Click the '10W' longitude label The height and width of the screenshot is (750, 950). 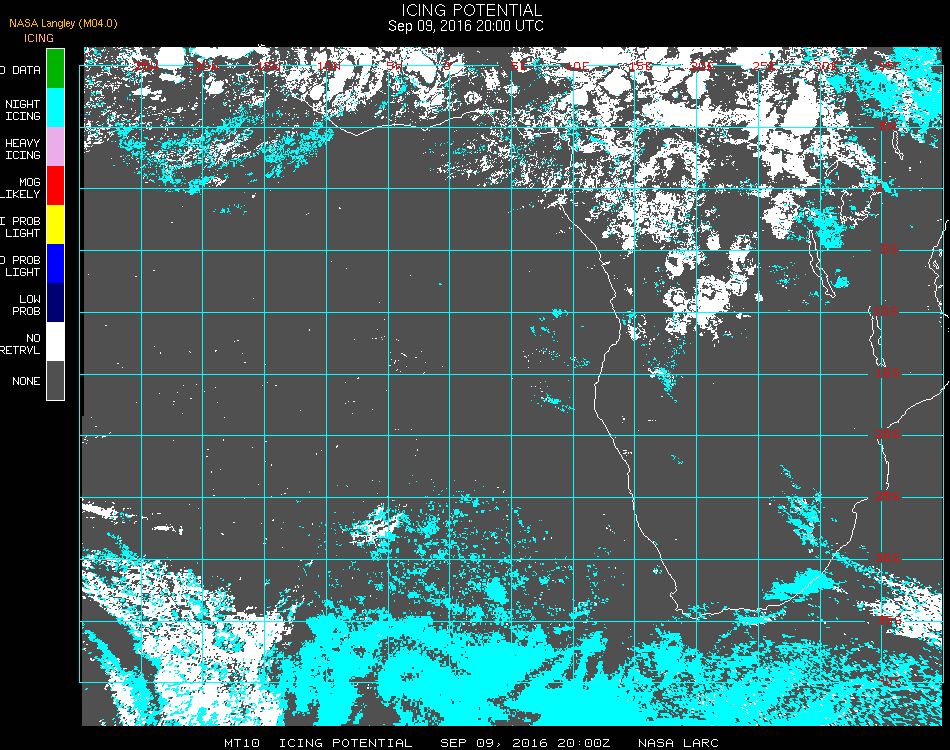click(329, 66)
